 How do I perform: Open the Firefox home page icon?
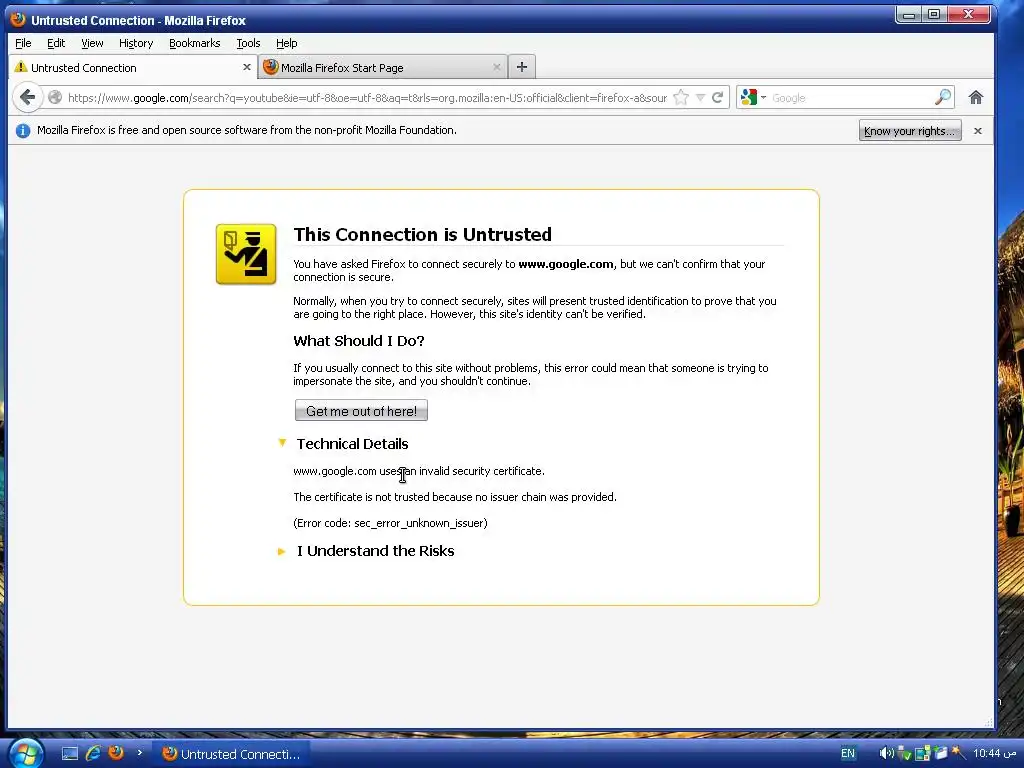point(976,98)
